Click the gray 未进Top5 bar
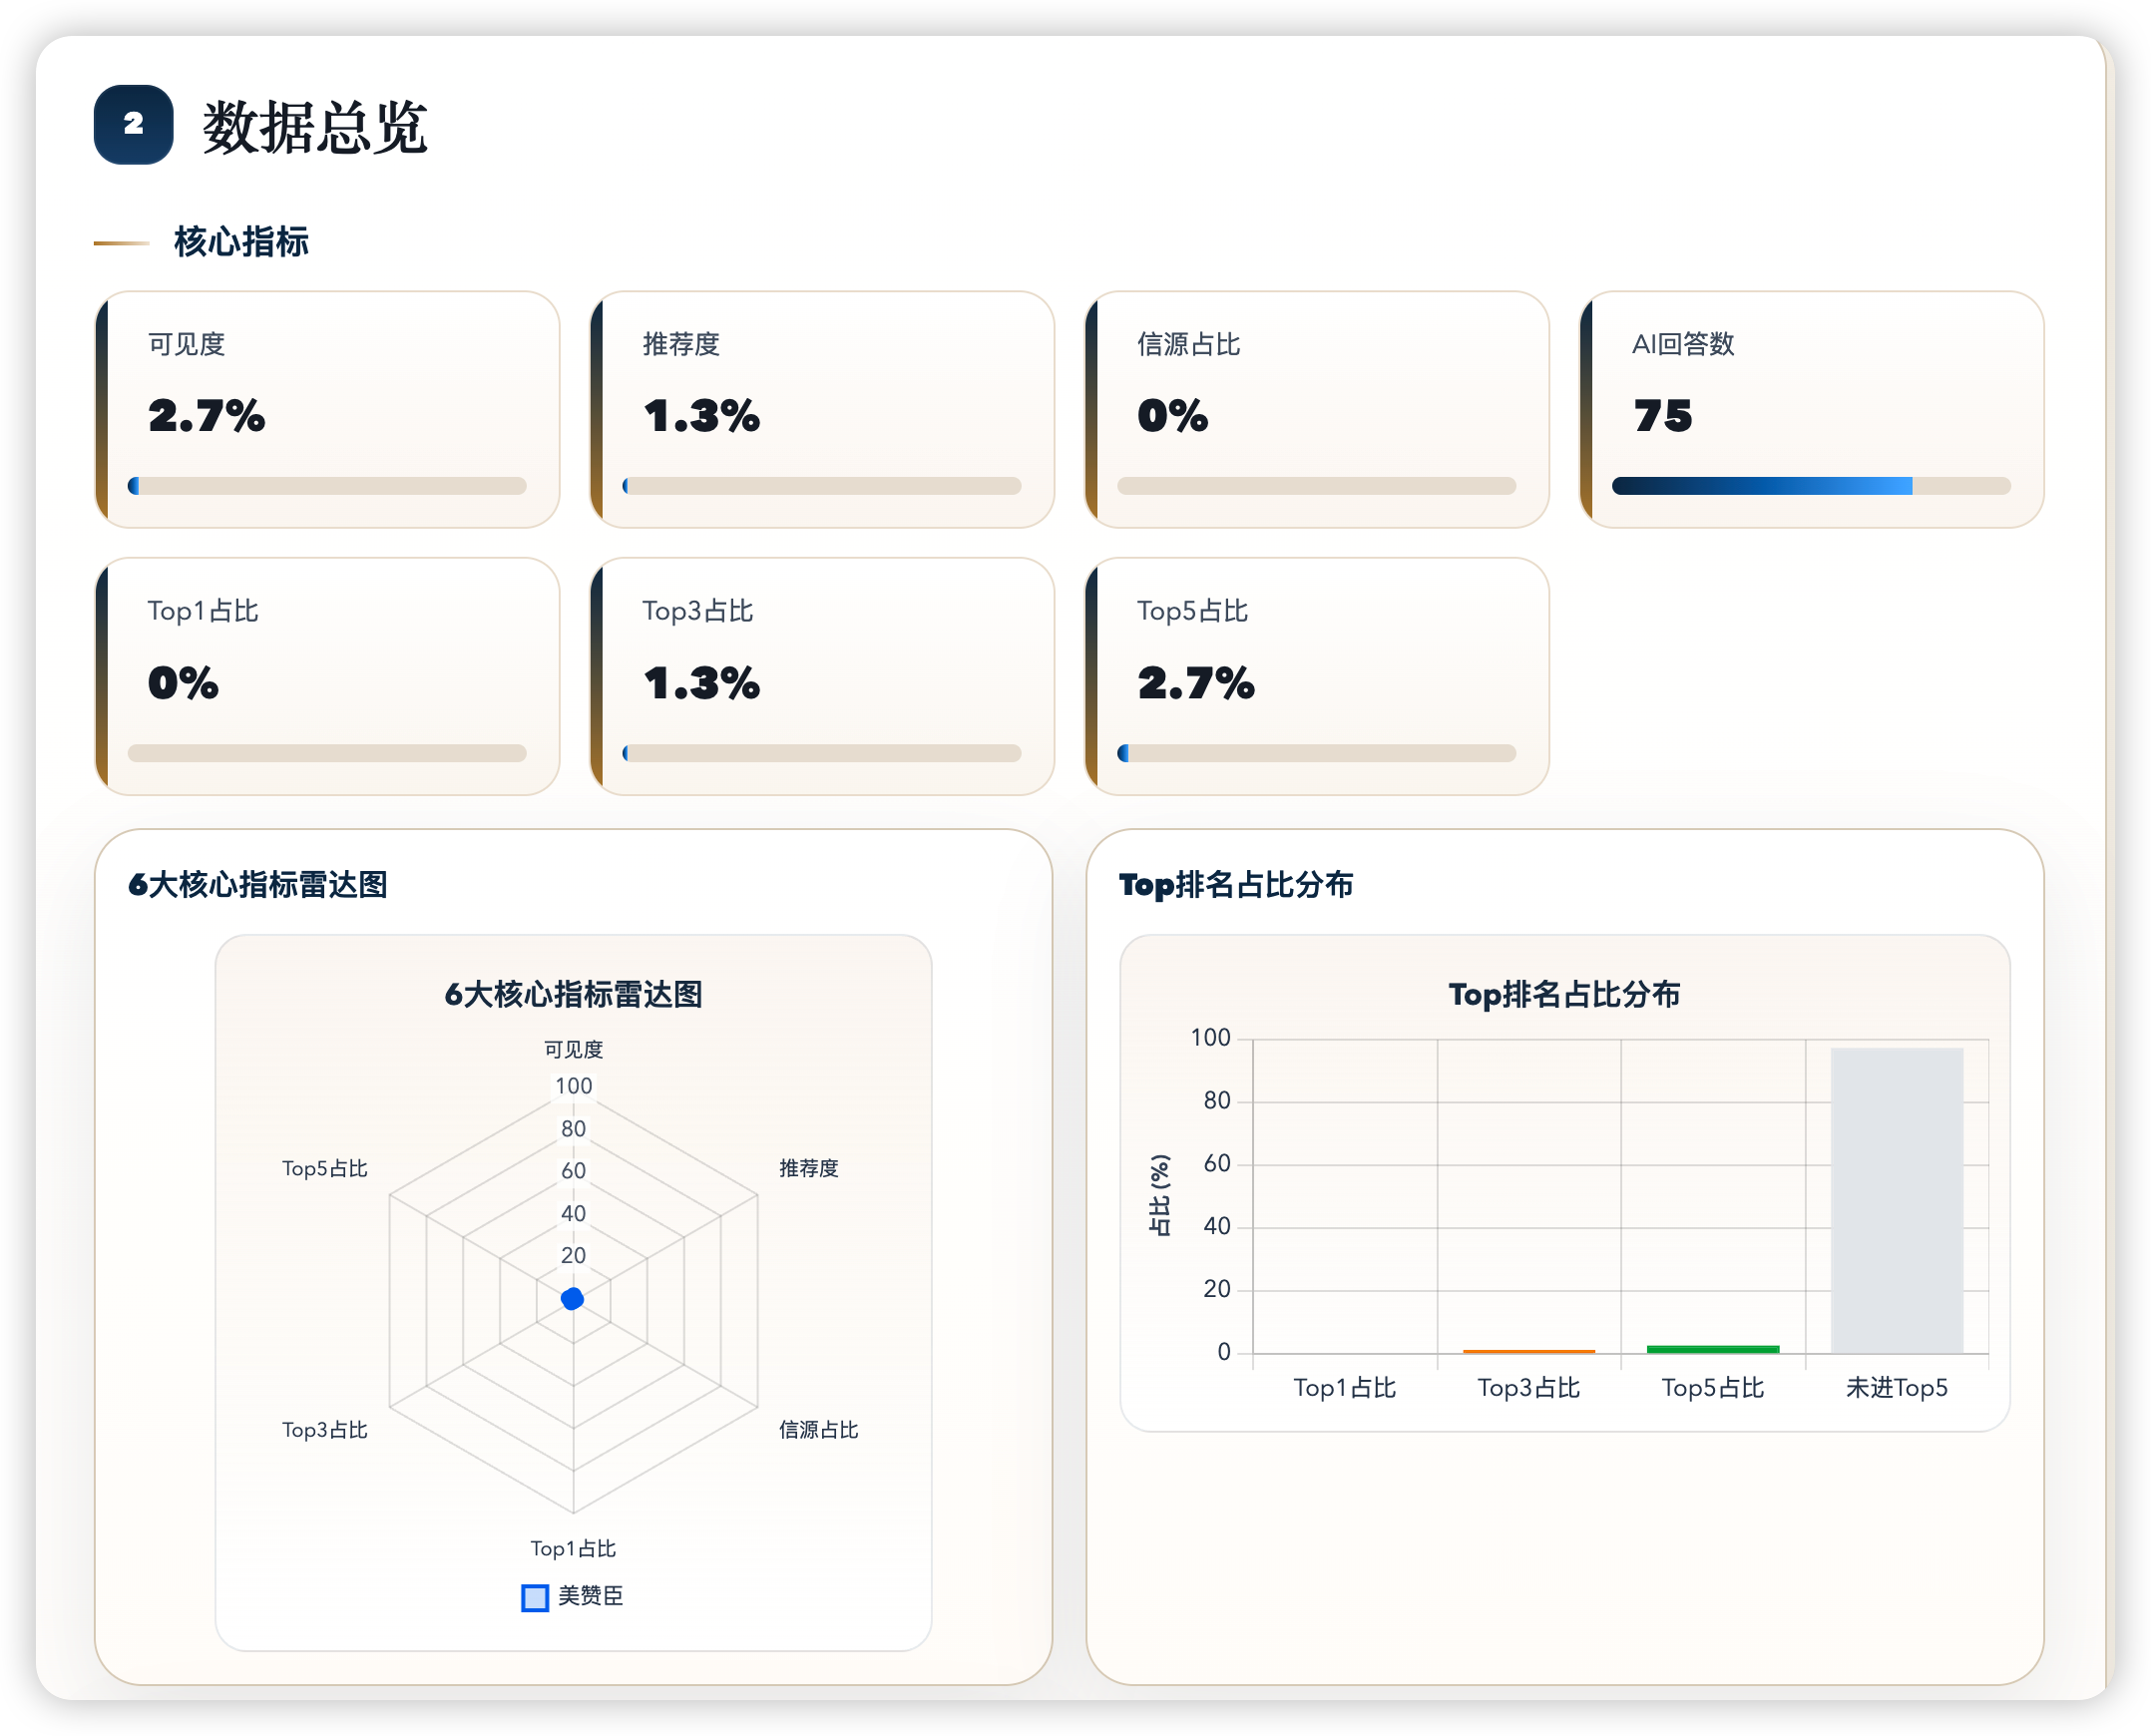2151x1736 pixels. point(1896,1200)
